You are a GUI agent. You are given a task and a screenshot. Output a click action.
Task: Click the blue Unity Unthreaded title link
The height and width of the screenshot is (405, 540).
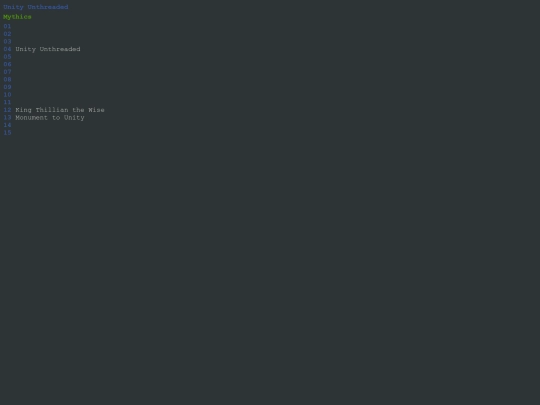(36, 7)
